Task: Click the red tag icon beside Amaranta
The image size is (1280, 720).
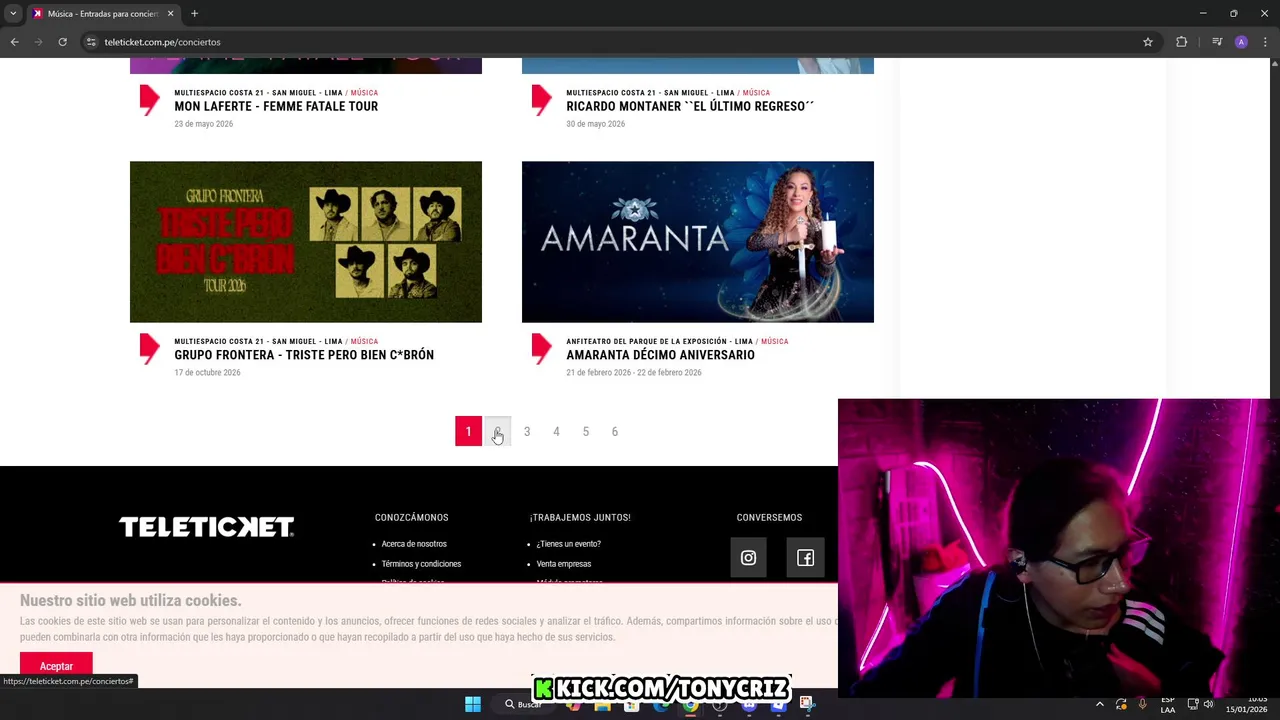Action: (x=541, y=349)
